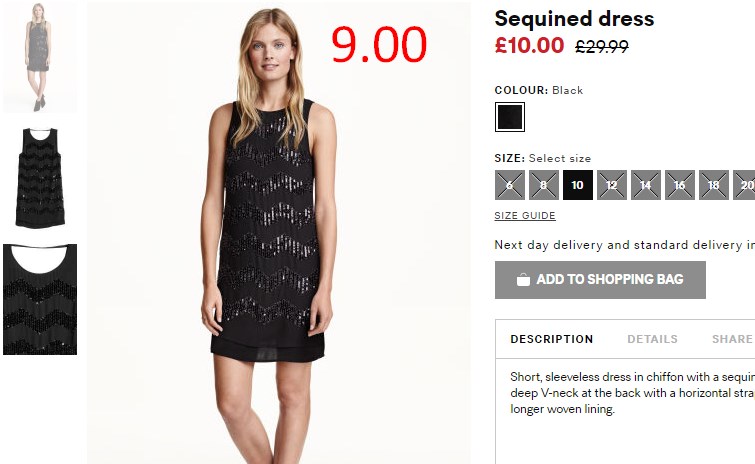Choose unavailable size 12
This screenshot has height=464, width=755.
612,185
